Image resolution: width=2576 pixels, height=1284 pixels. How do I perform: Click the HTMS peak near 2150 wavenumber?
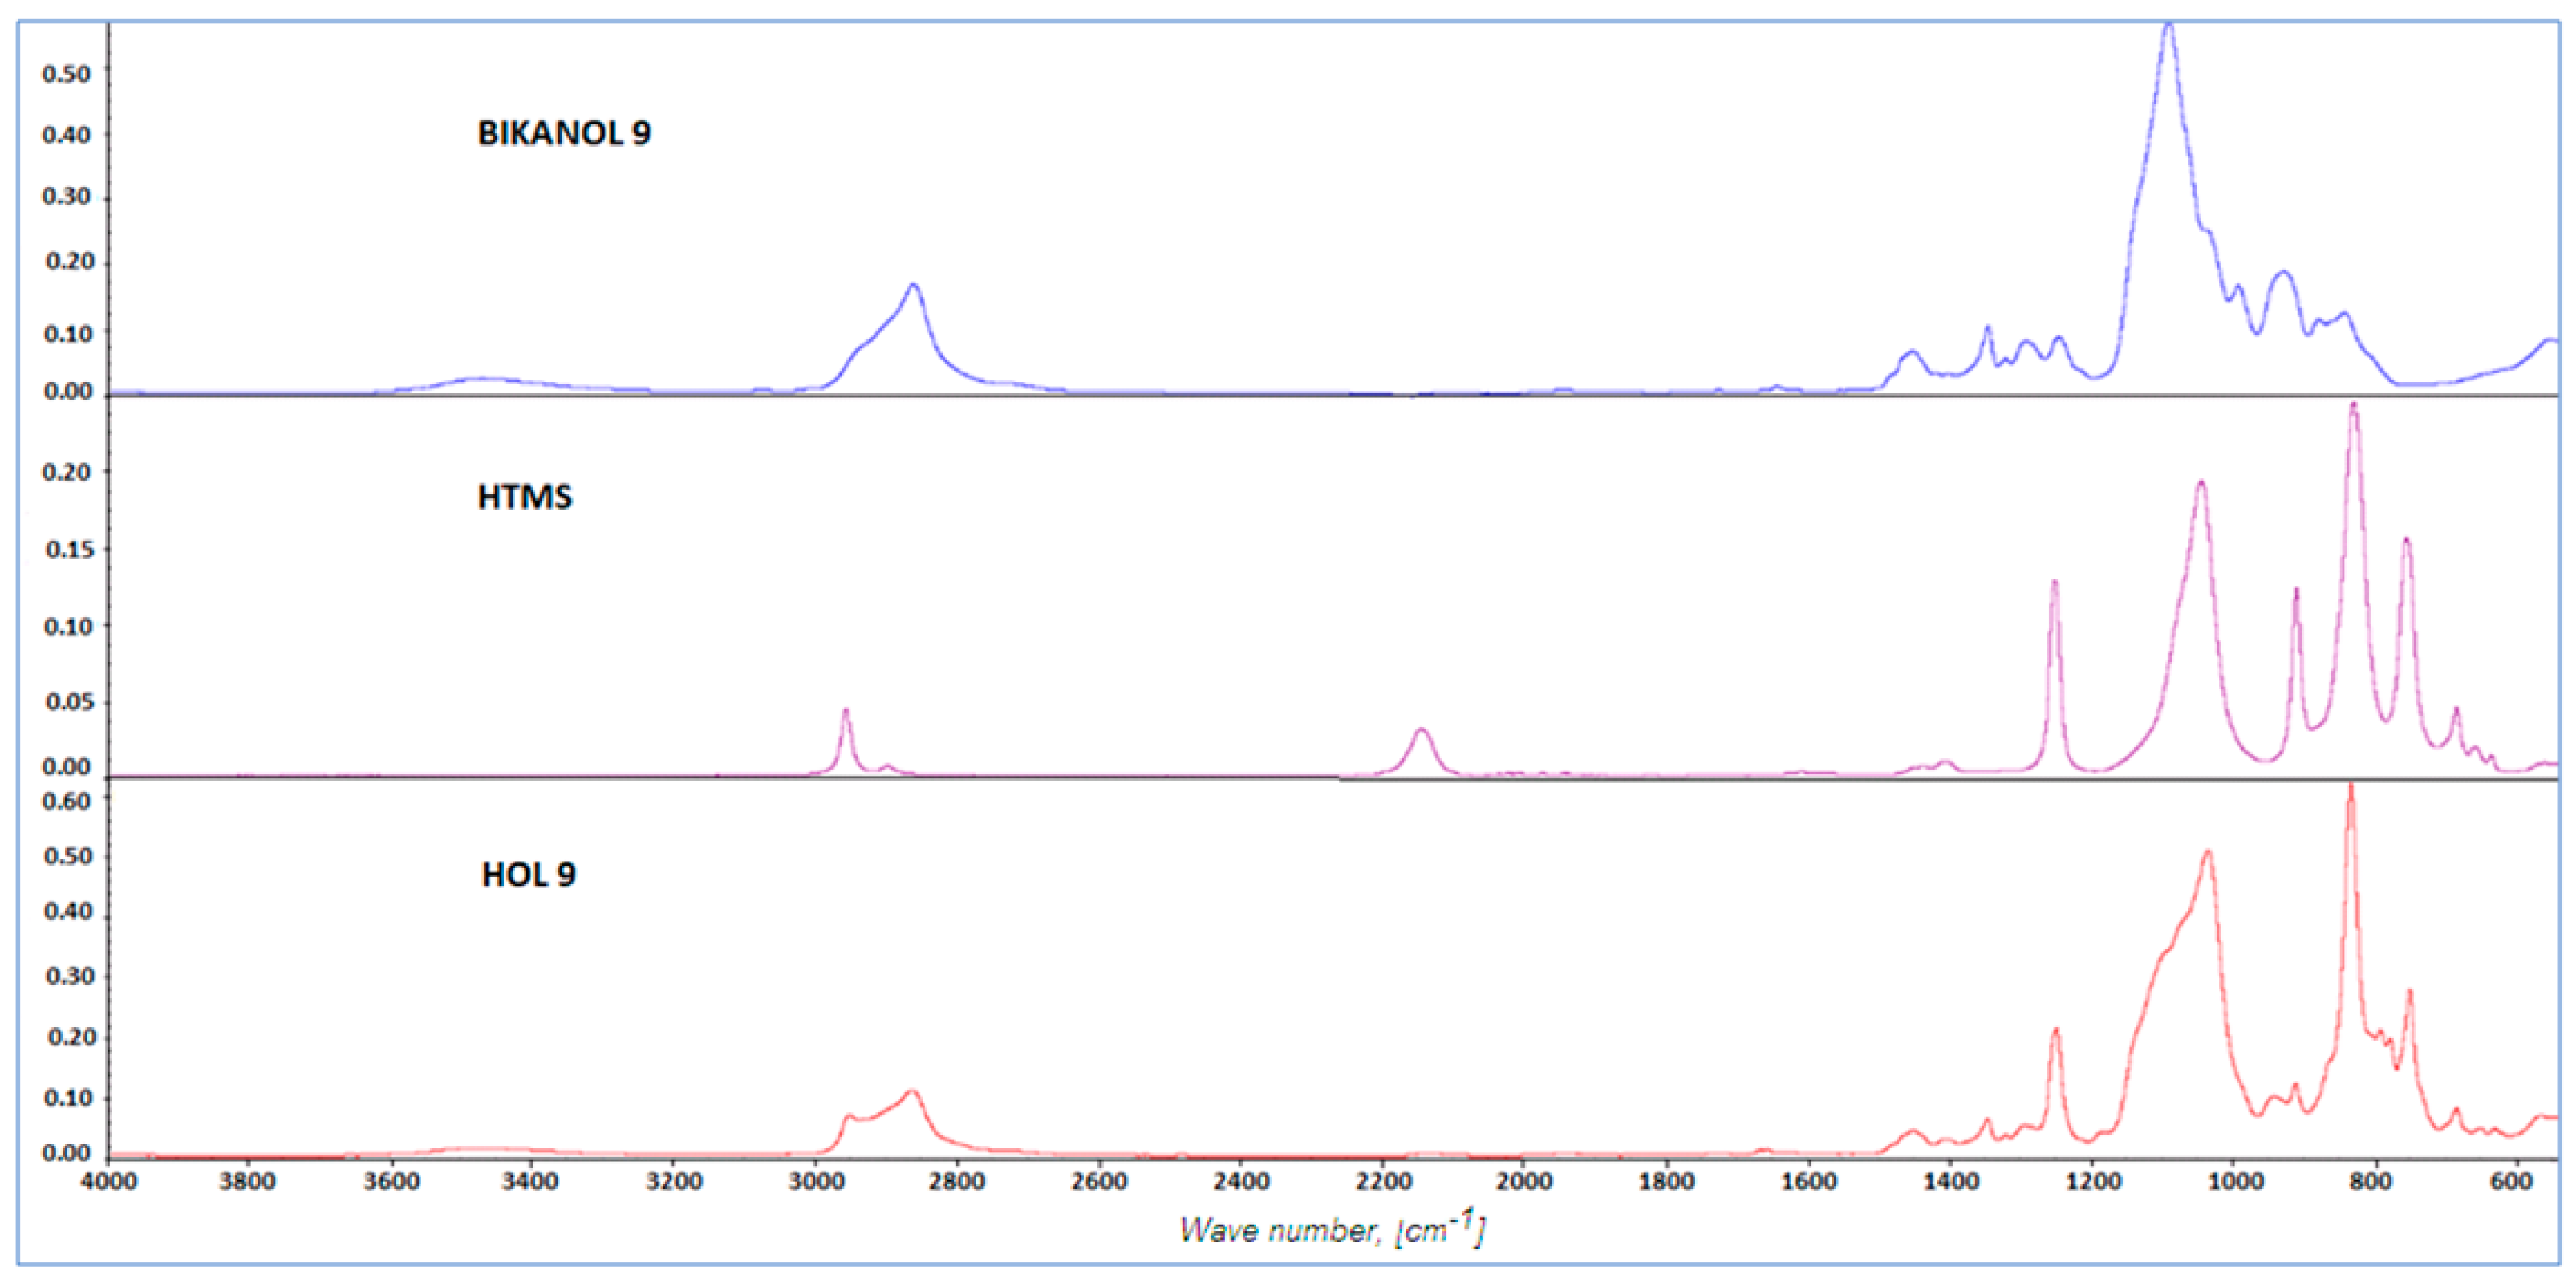pos(1421,733)
